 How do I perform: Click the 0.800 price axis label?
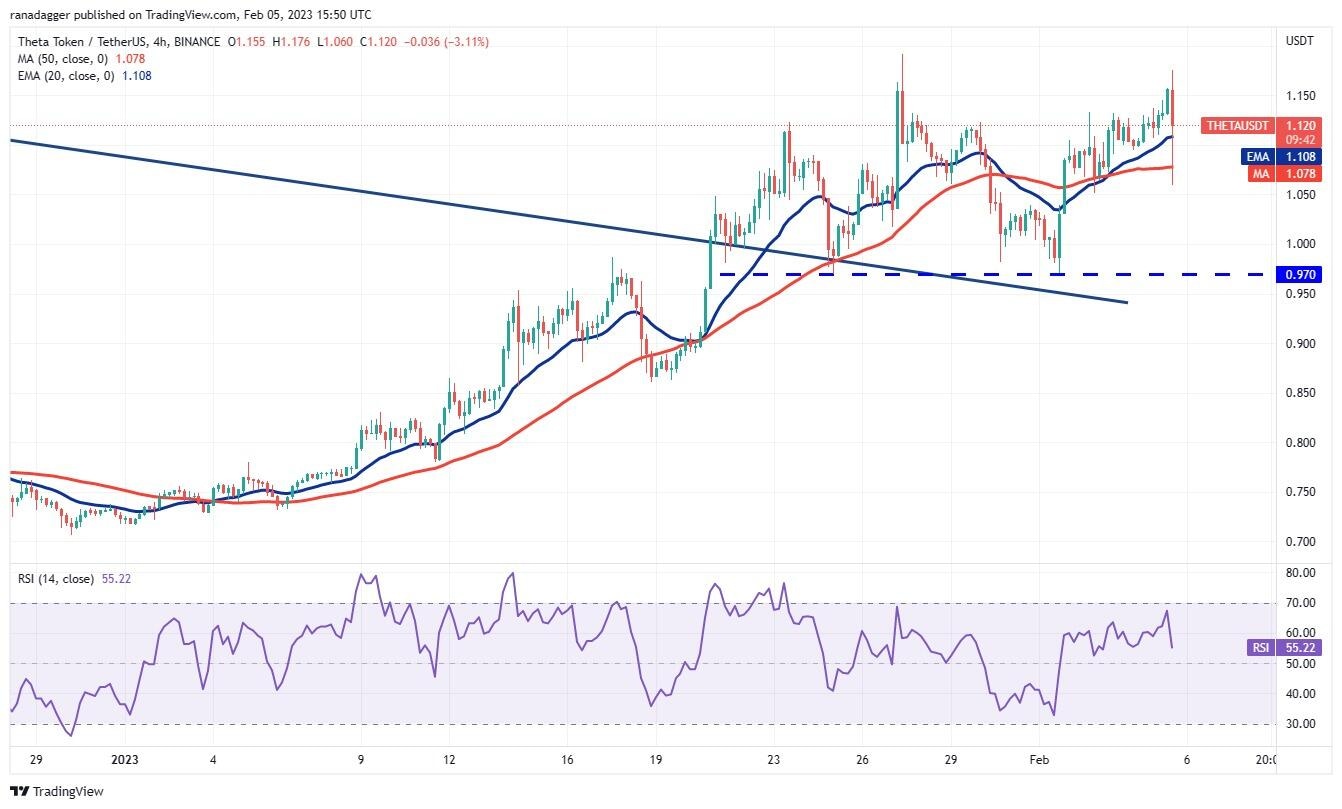[1300, 443]
